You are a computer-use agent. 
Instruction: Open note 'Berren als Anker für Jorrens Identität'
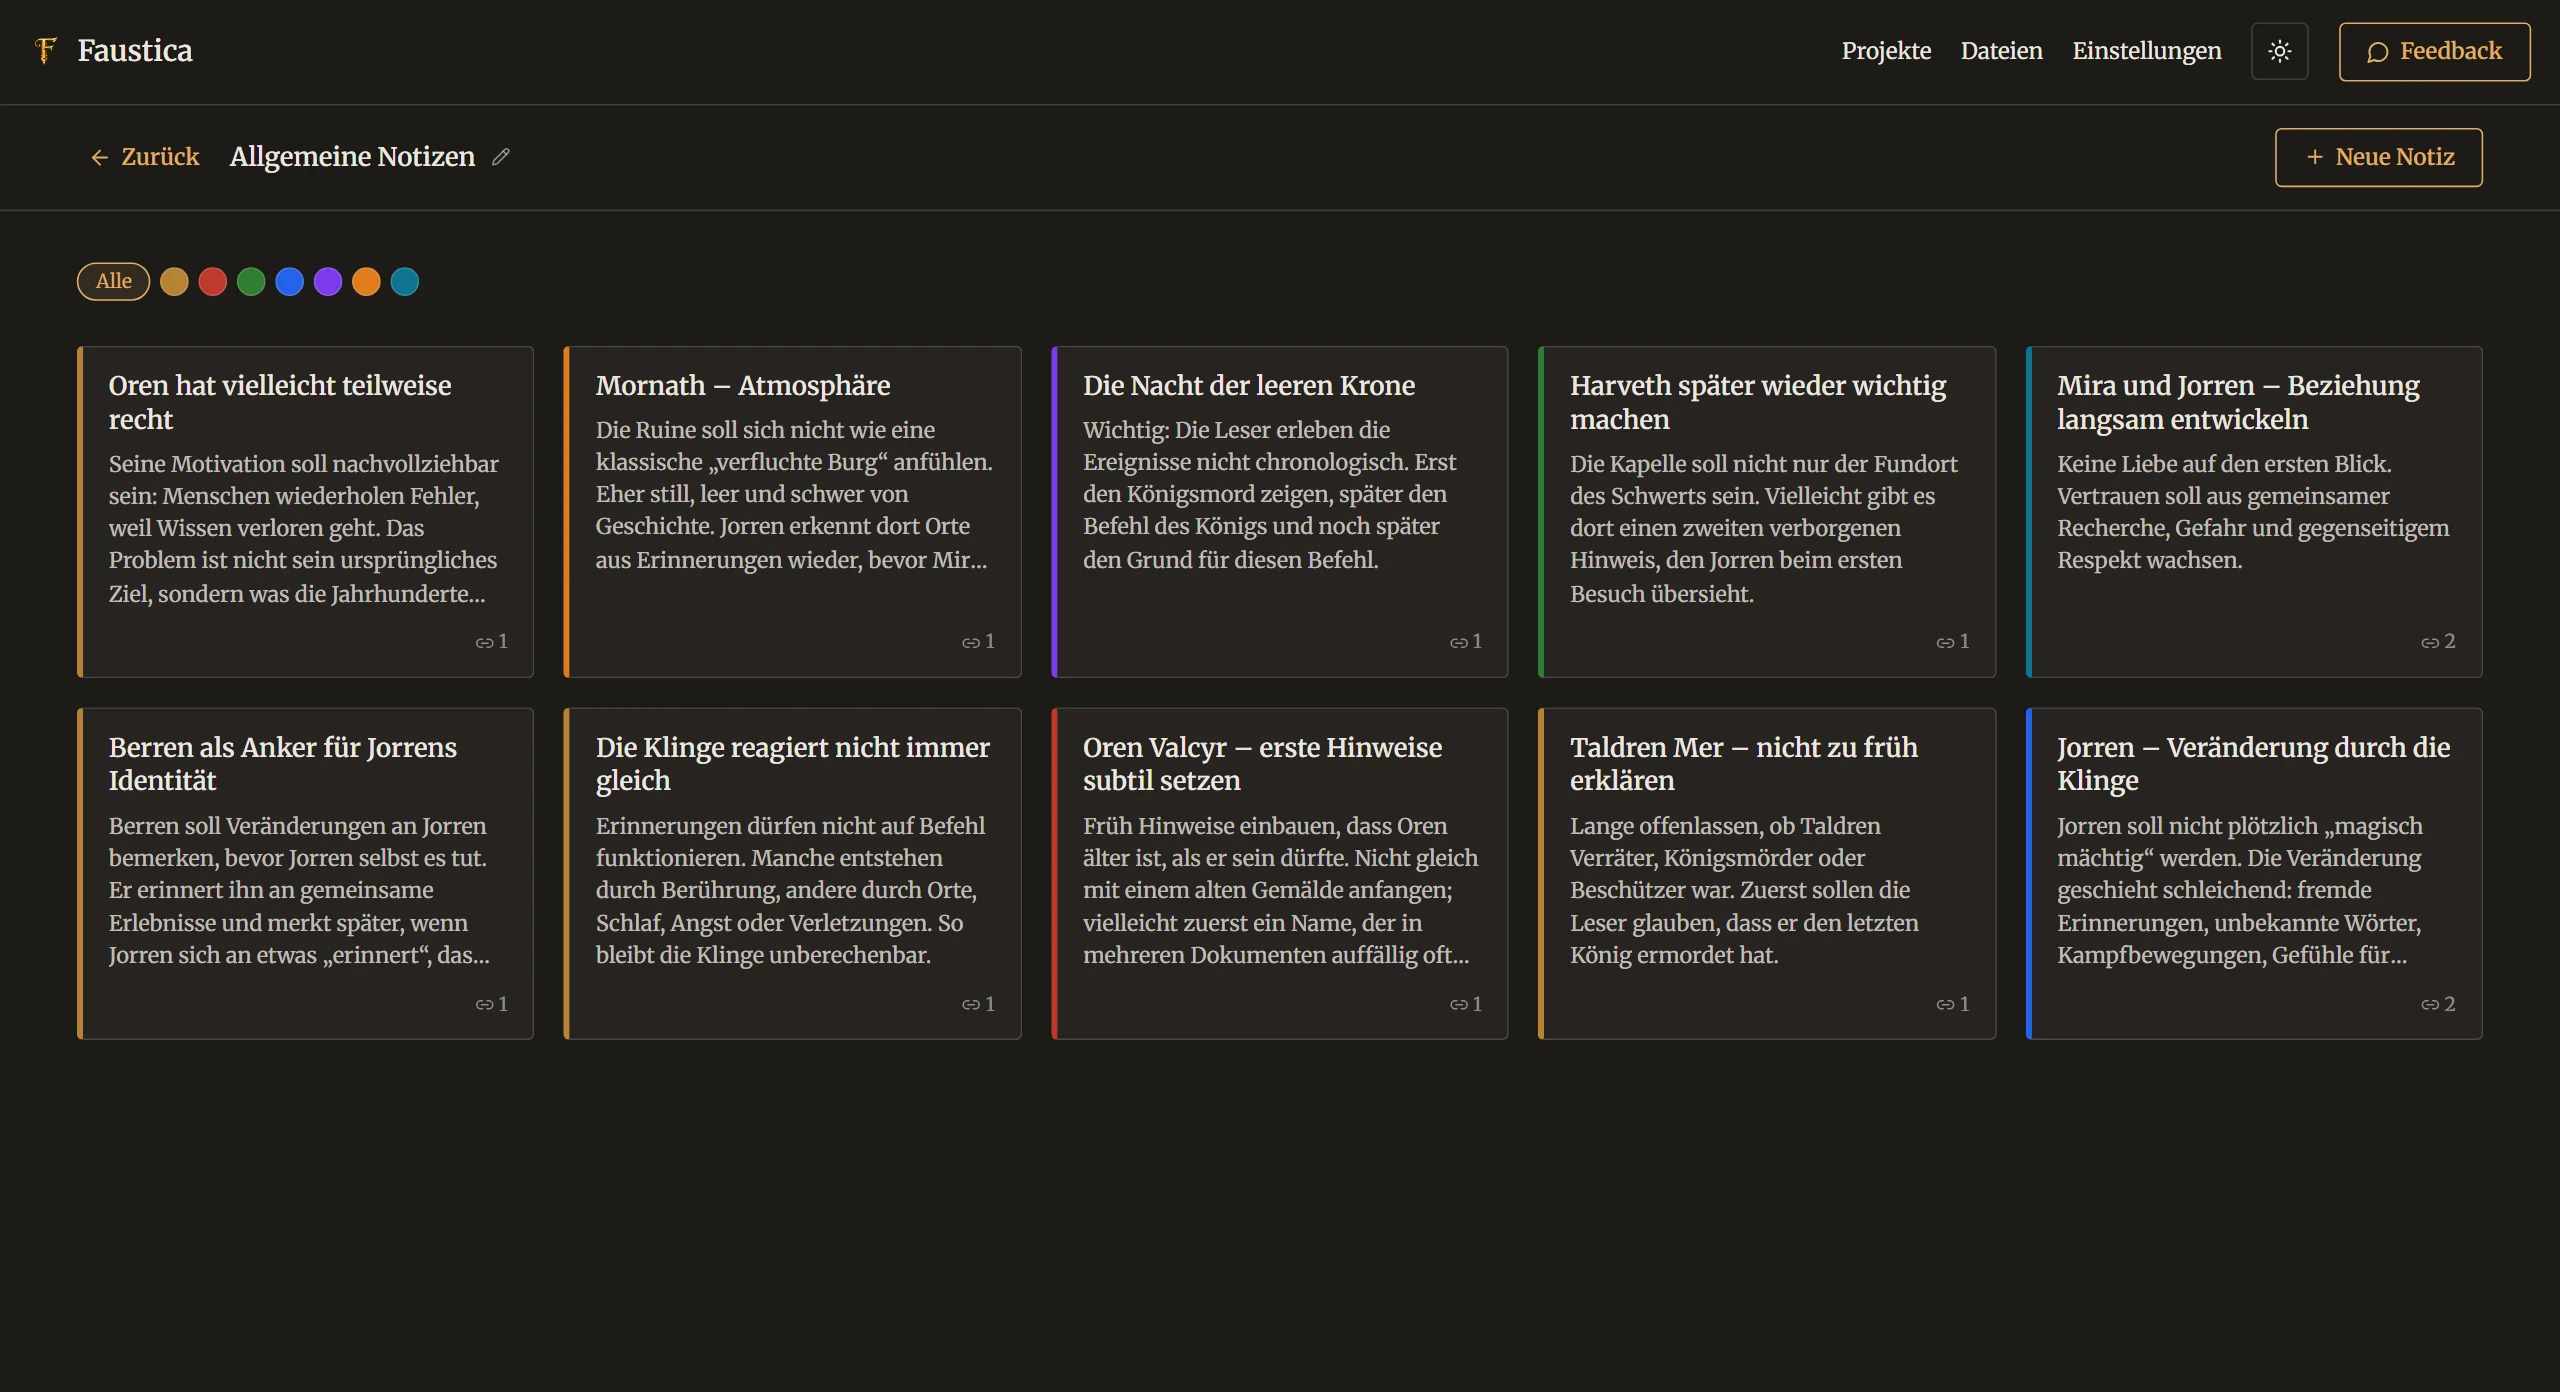tap(305, 873)
